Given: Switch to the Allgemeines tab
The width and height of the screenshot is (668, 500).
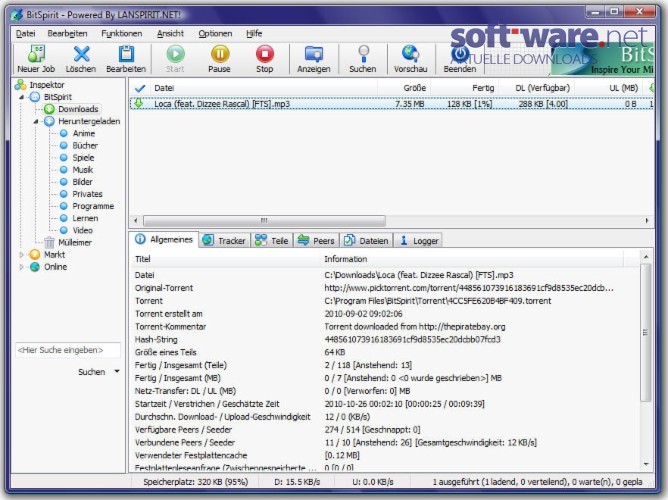Looking at the screenshot, I should 164,239.
